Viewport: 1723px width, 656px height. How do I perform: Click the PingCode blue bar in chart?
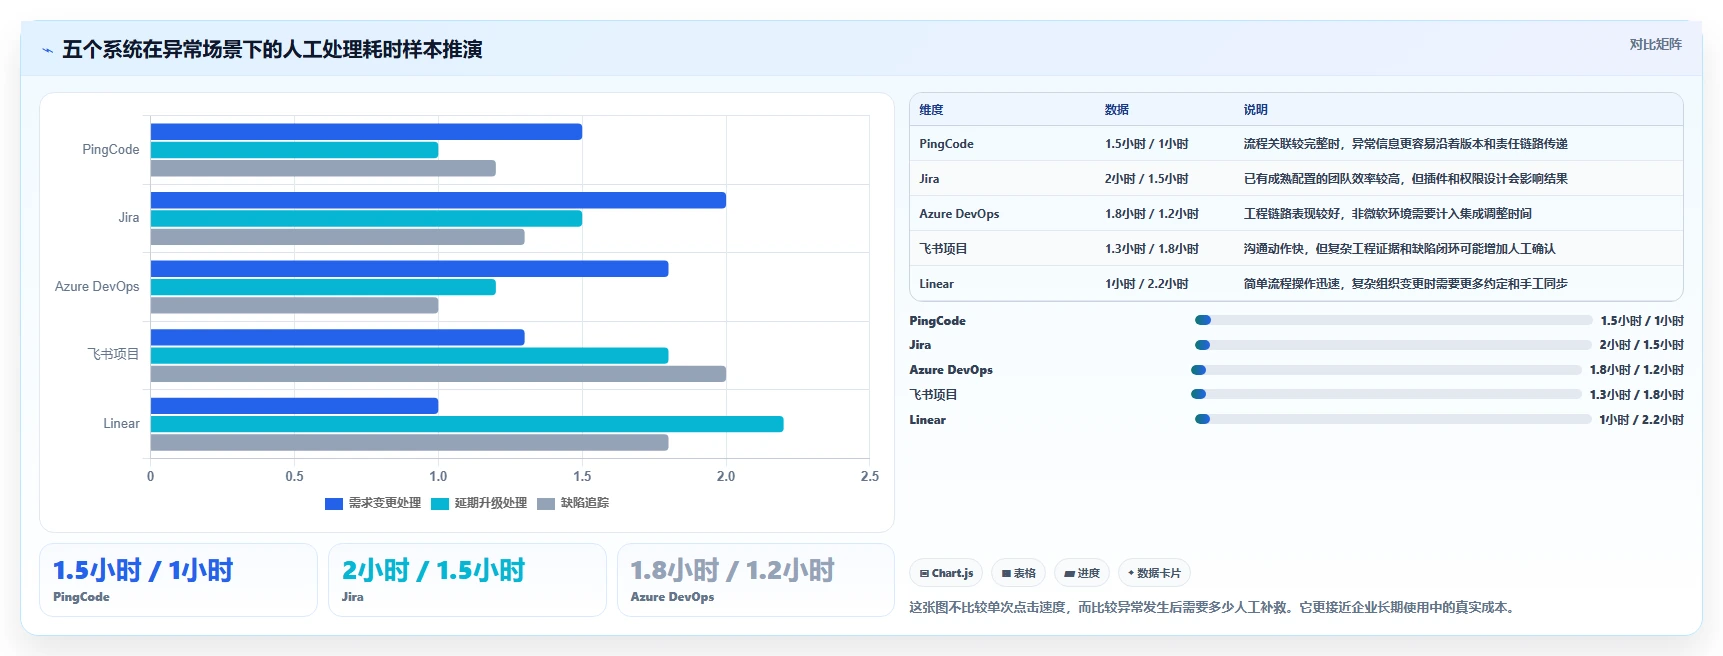(366, 132)
